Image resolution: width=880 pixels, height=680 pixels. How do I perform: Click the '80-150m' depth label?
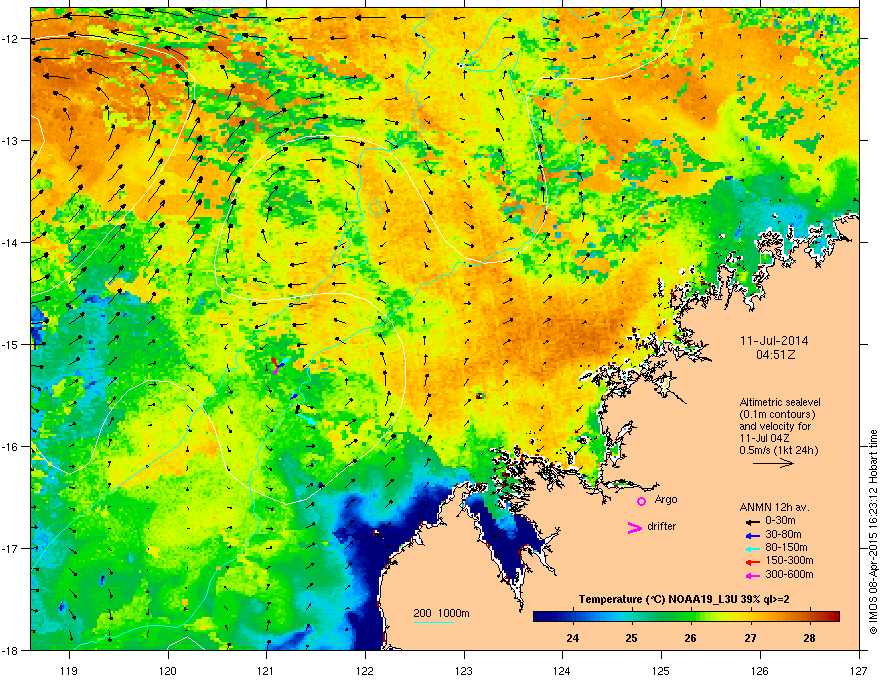click(786, 547)
